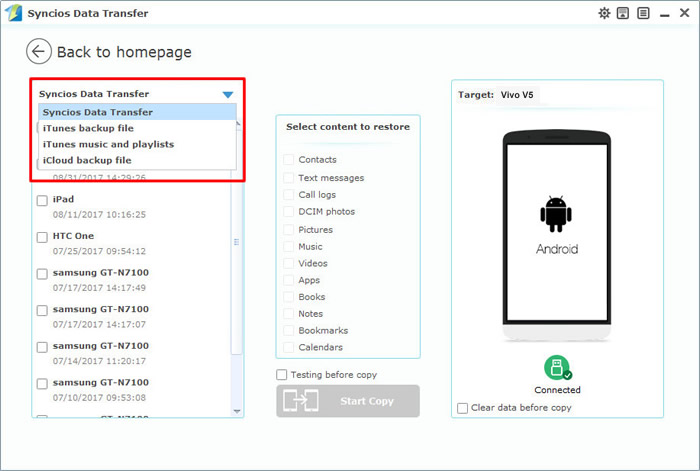
Task: Tick the Apps checkbox
Action: pos(289,280)
